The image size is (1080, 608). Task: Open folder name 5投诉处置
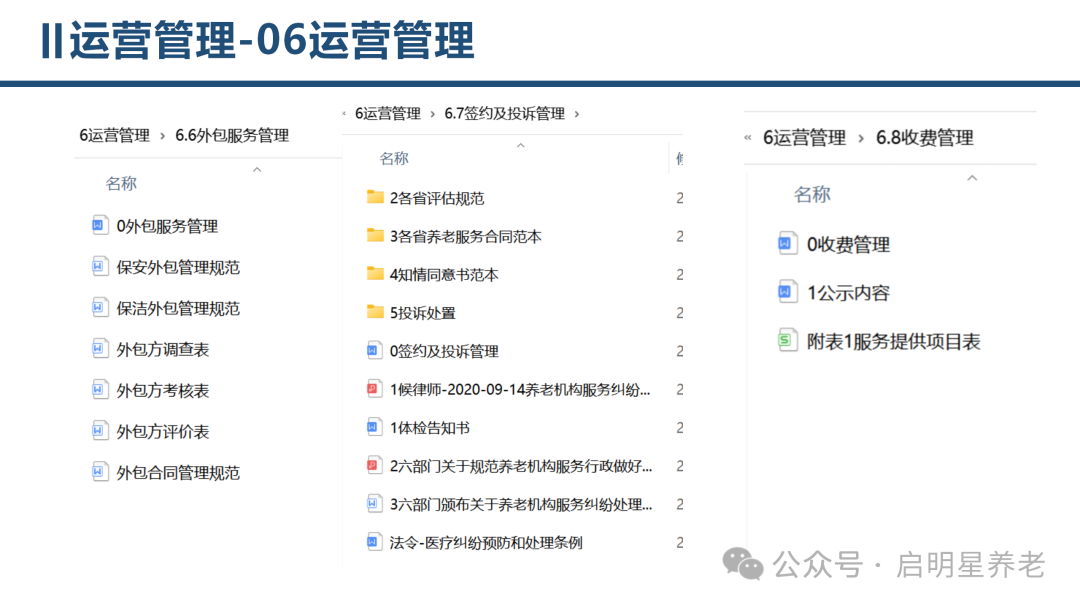422,313
